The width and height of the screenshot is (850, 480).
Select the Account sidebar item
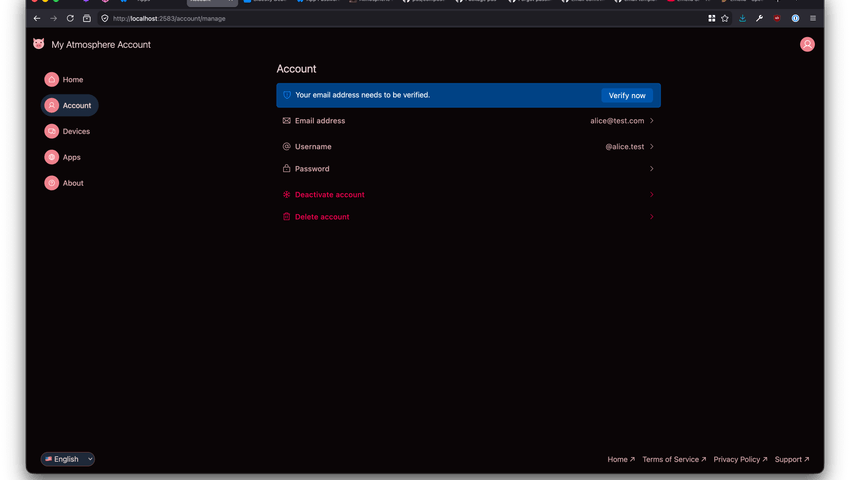(69, 105)
